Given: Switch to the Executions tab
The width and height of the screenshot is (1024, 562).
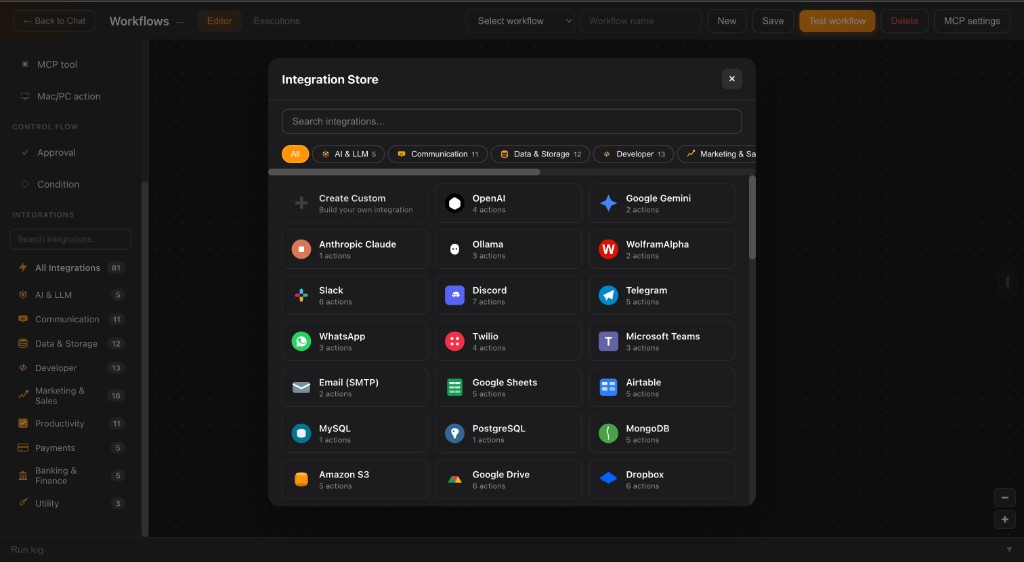Looking at the screenshot, I should 277,21.
